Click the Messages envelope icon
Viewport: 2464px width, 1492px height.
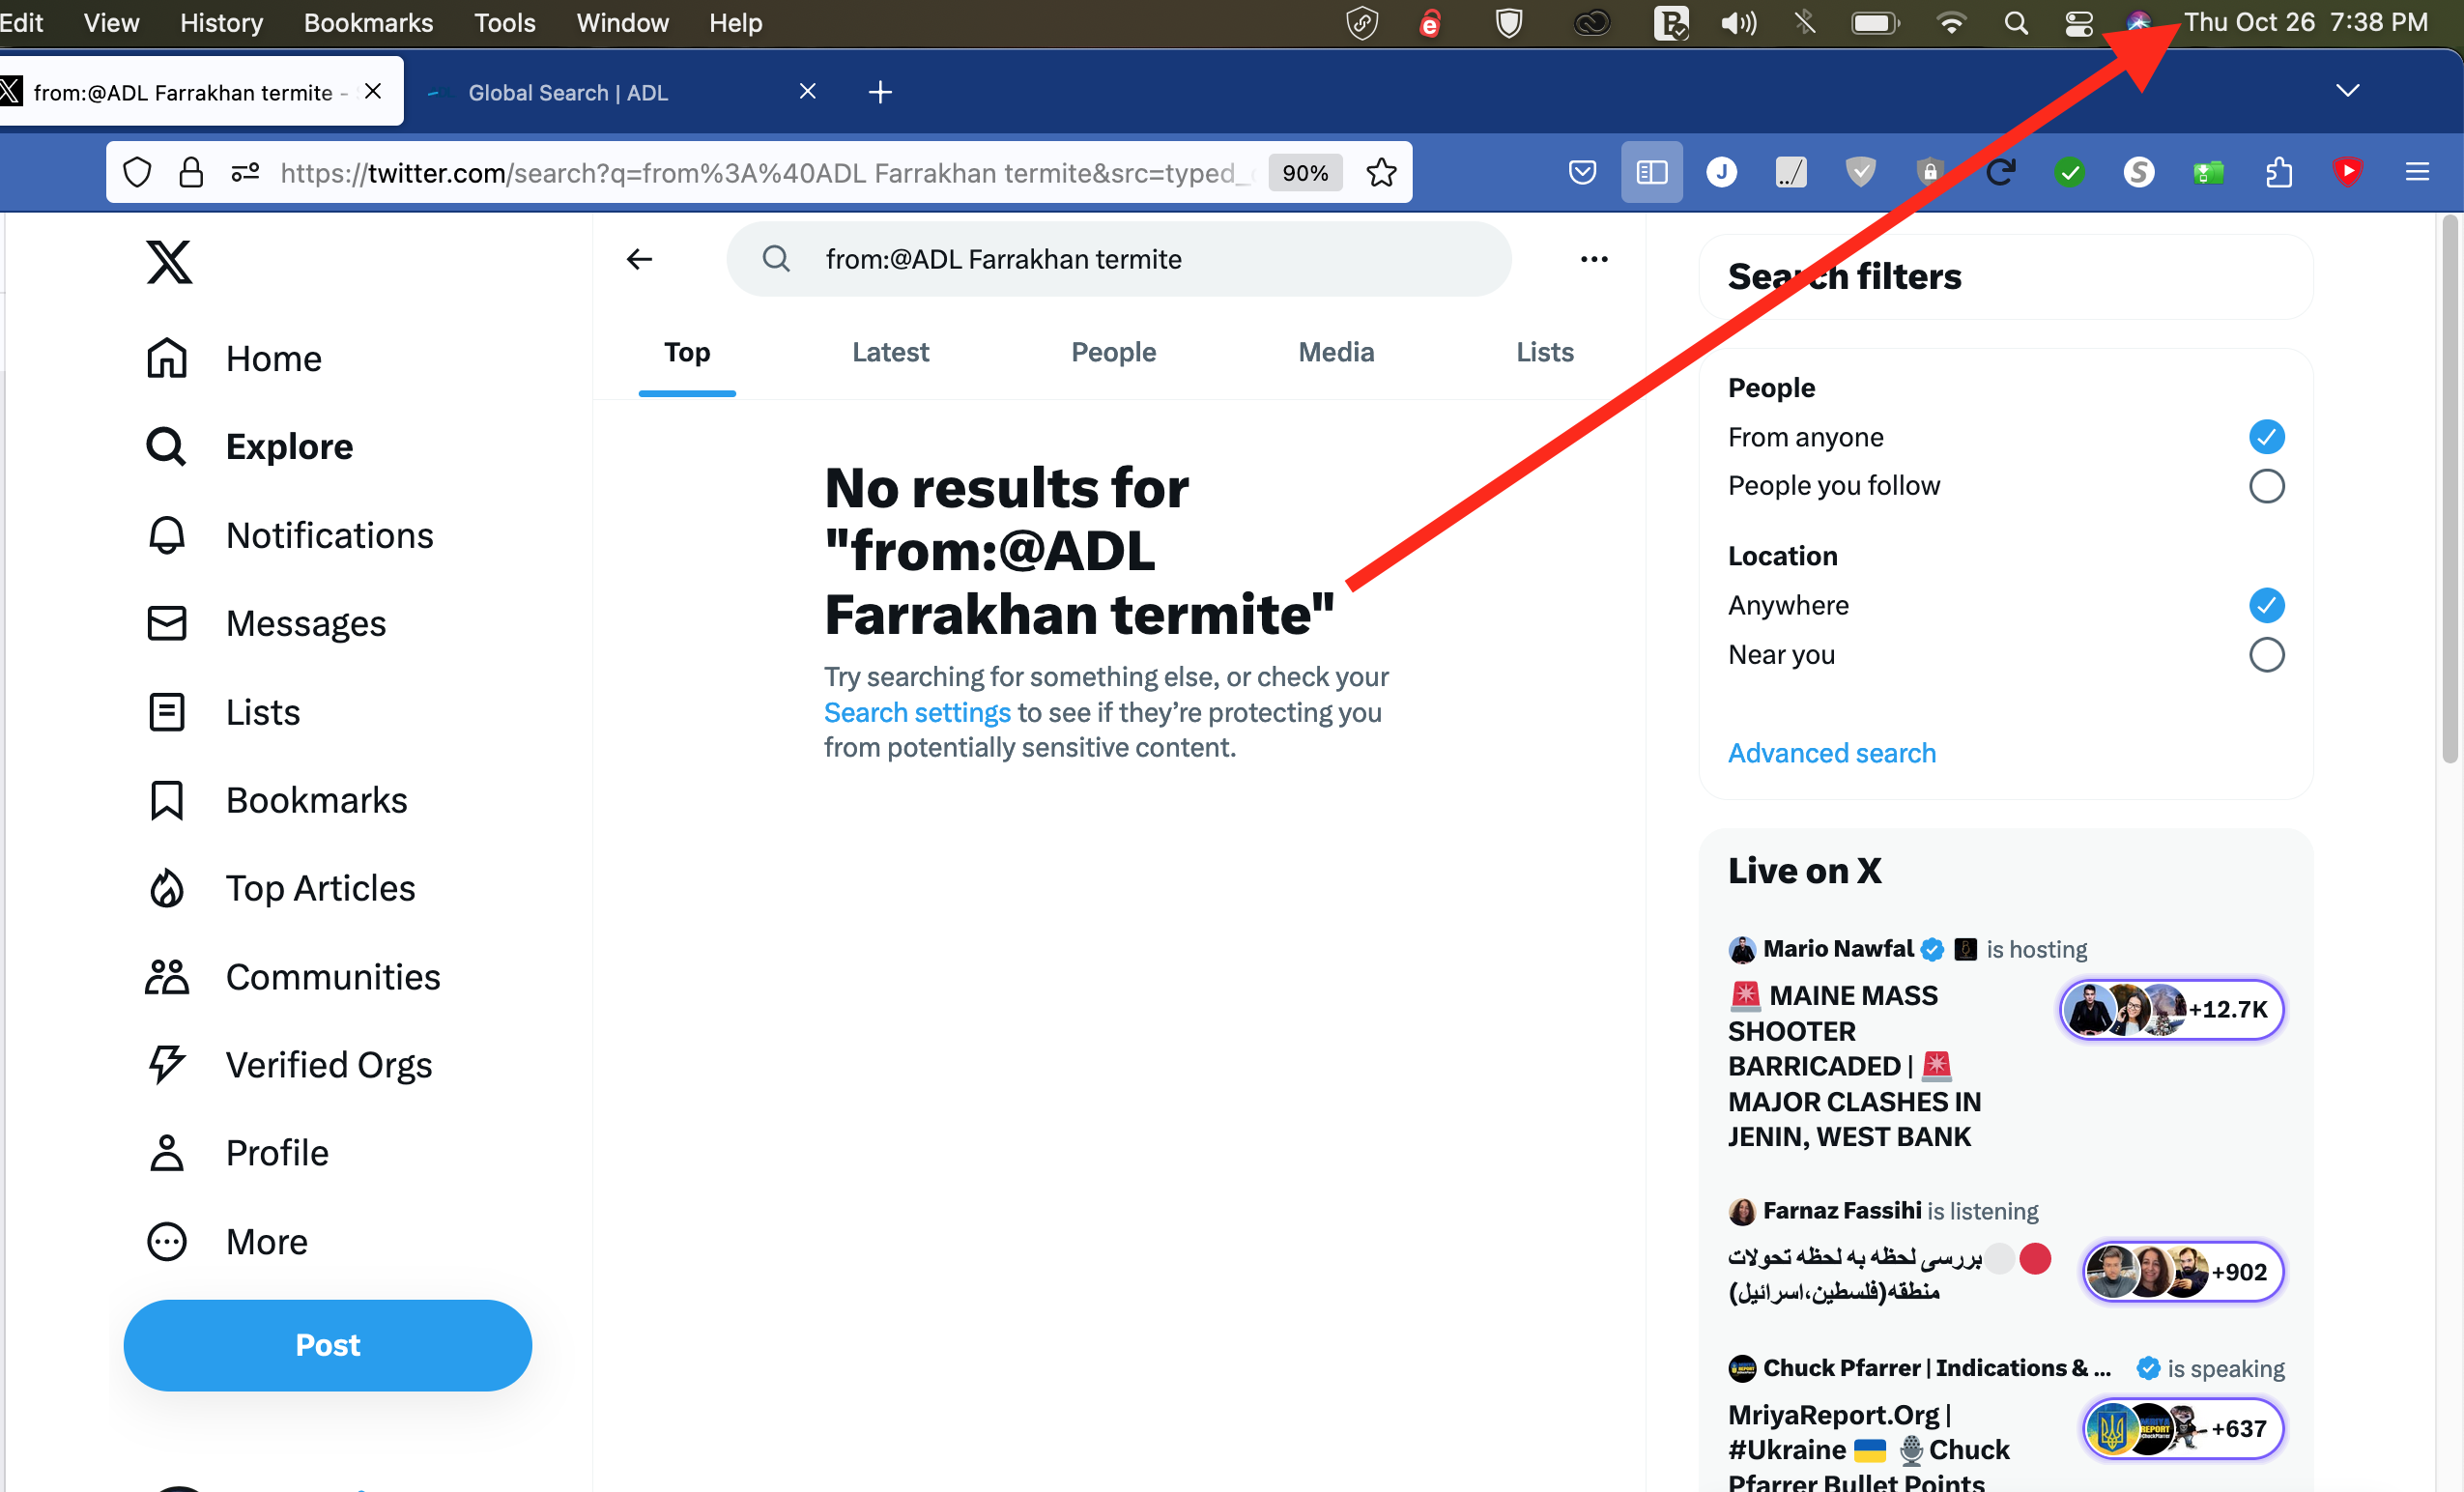[167, 623]
